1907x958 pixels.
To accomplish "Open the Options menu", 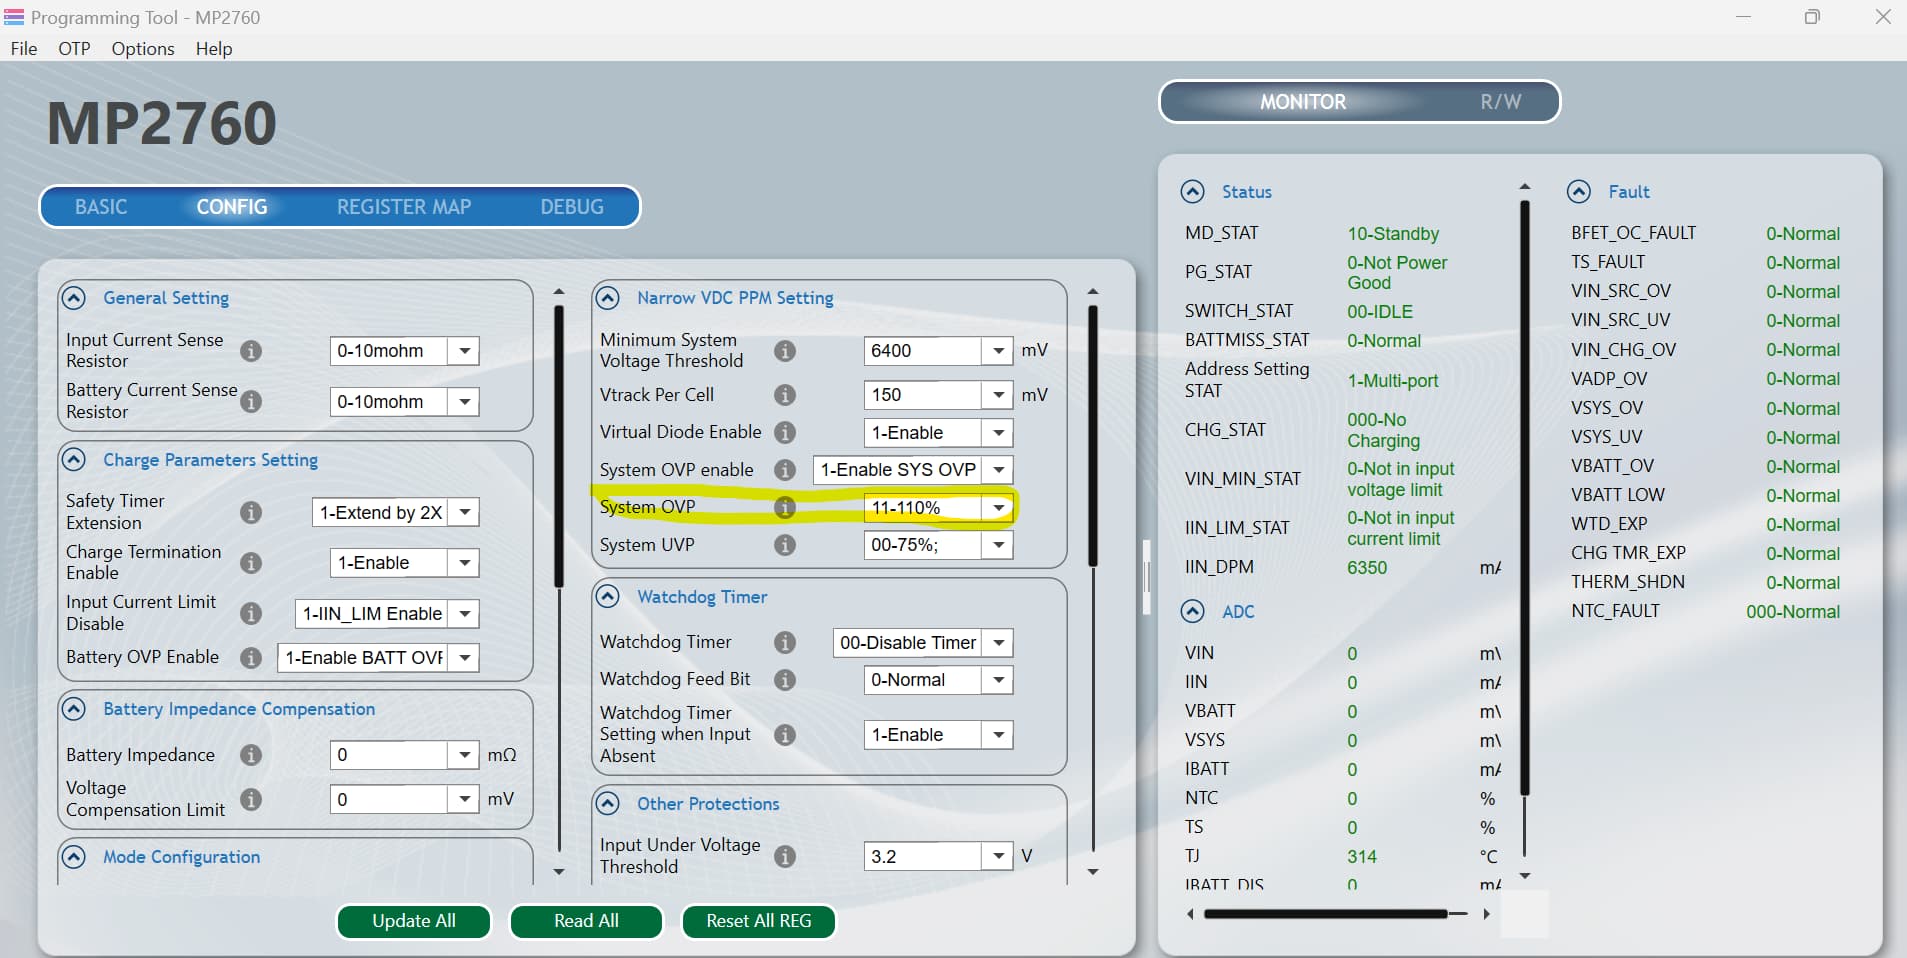I will point(143,49).
